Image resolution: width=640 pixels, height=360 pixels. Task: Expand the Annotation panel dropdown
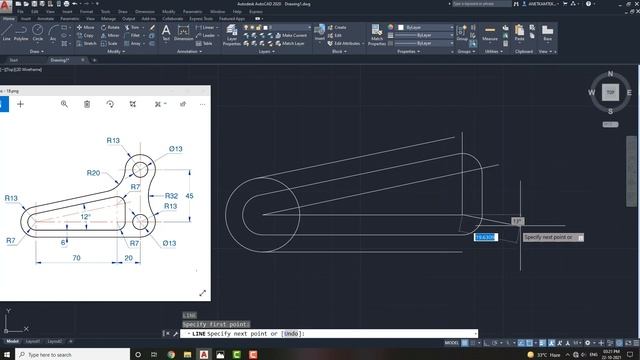[189, 52]
